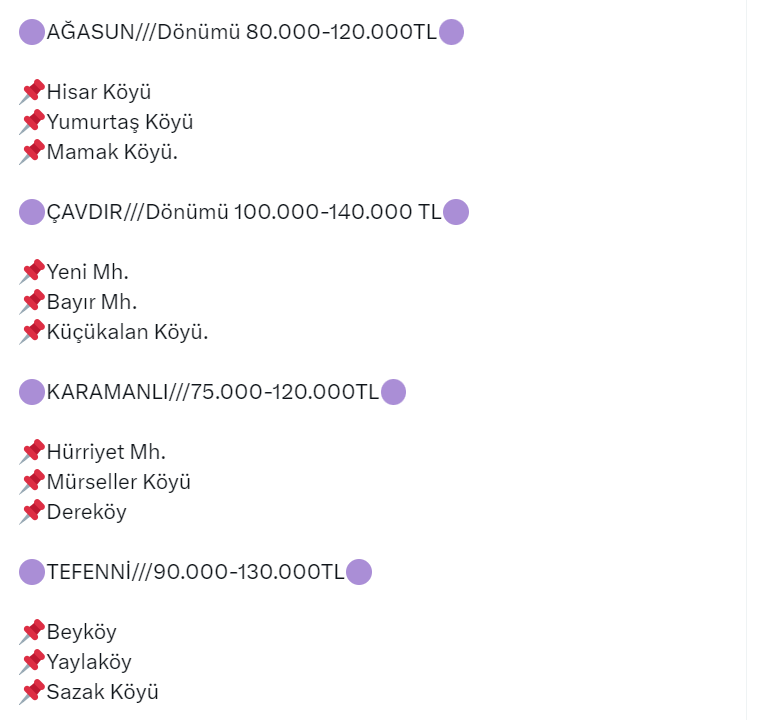The width and height of the screenshot is (766, 720).
Task: Select the pushpin next to Sazak Köyü
Action: [32, 692]
